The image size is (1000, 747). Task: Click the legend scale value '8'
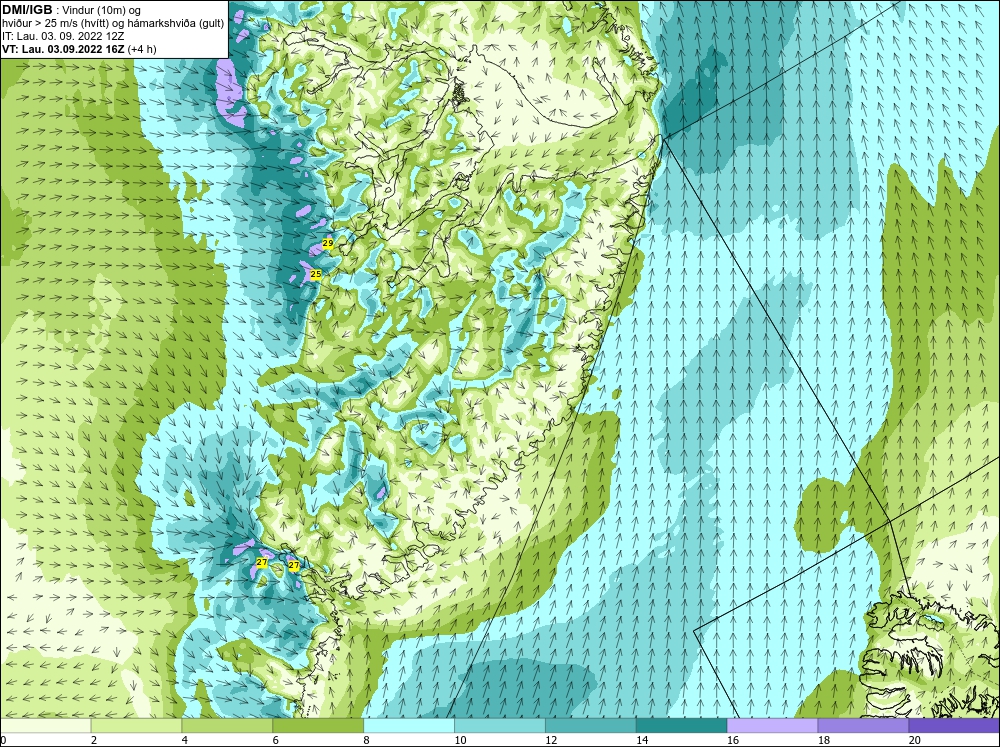pyautogui.click(x=366, y=740)
